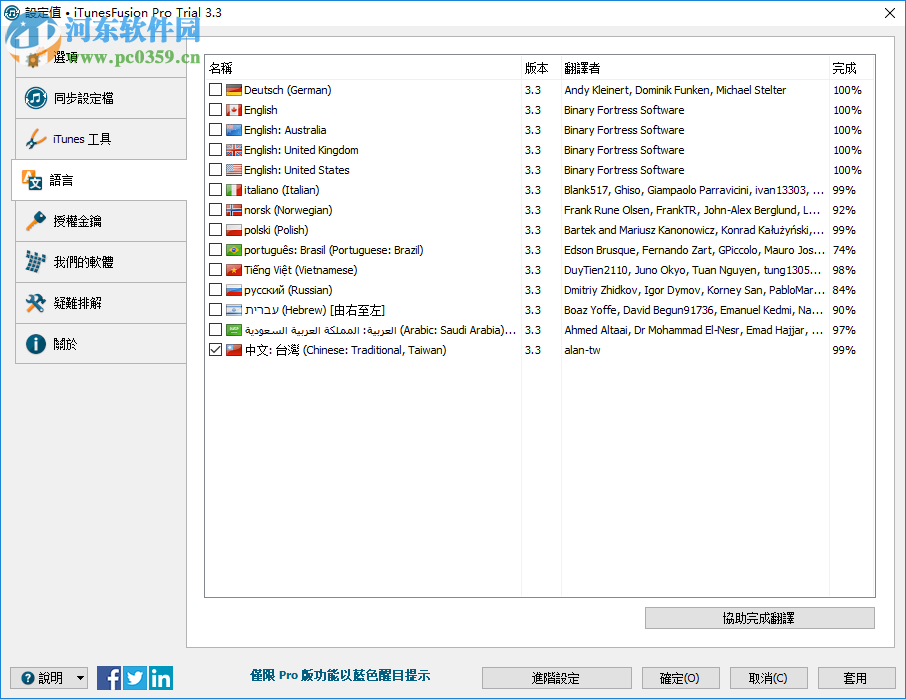Viewport: 906px width, 699px height.
Task: Click the Facebook icon
Action: coord(108,678)
